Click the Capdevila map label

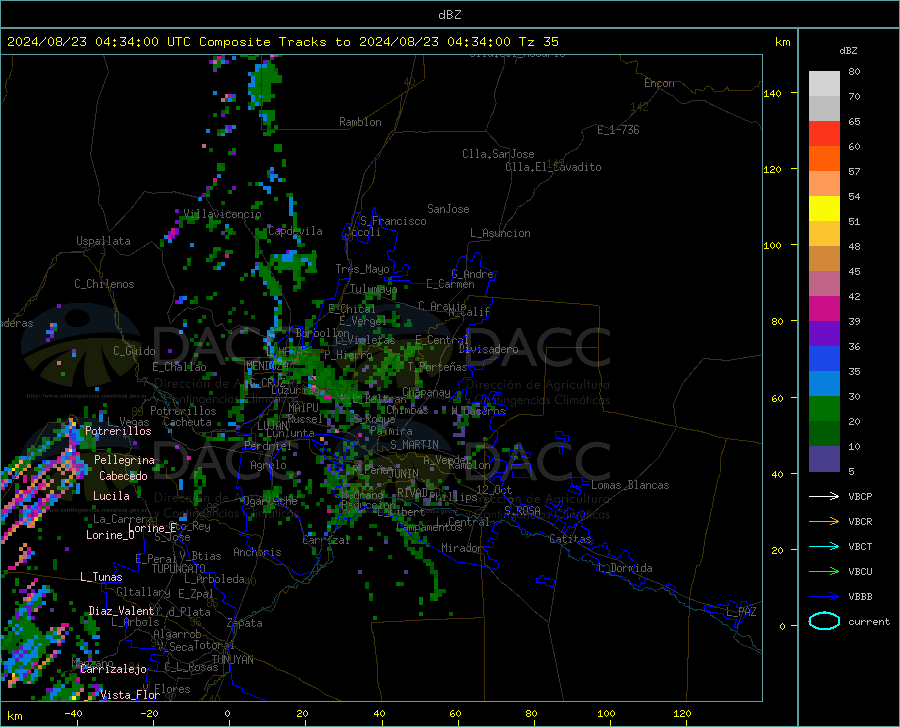point(295,231)
